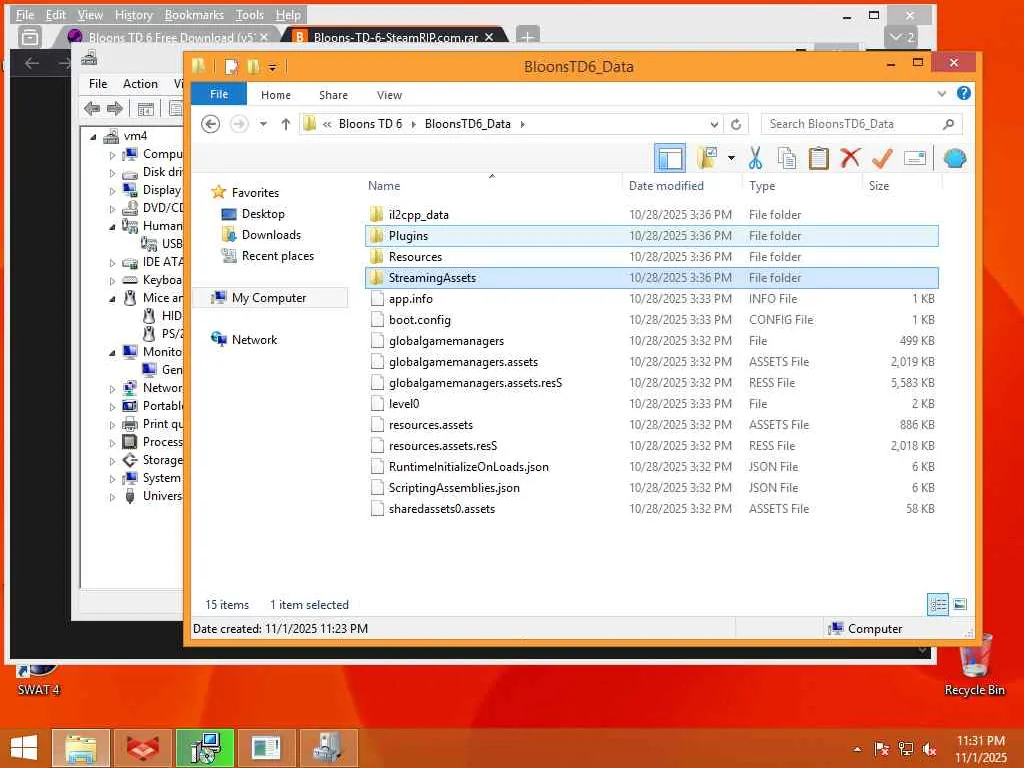This screenshot has height=768, width=1024.
Task: Expand arrow after BloonsTD6_Data breadcrumb
Action: coord(522,124)
